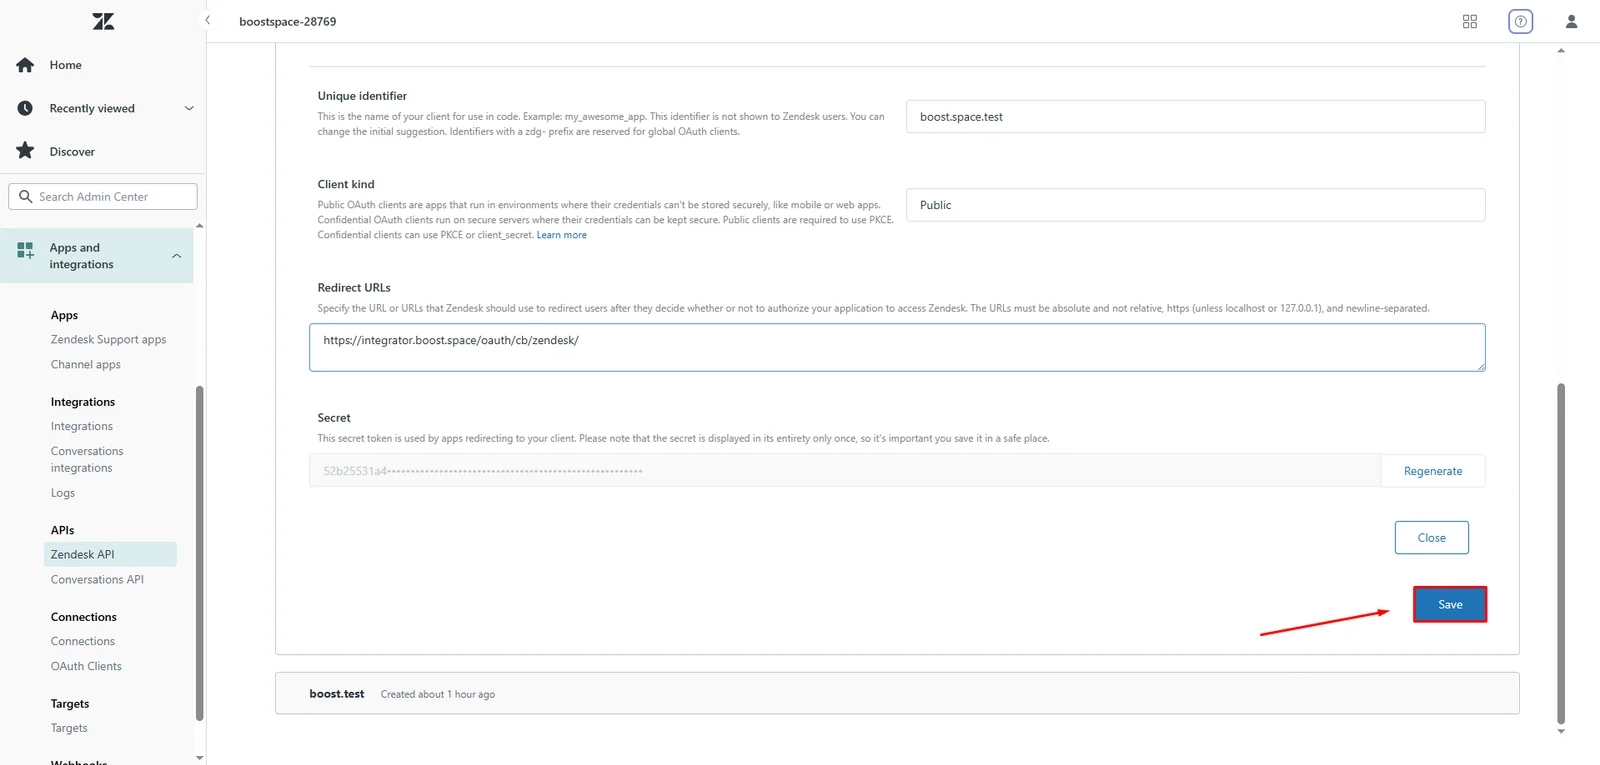Click the Created about 1 hour ago text

coord(438,694)
